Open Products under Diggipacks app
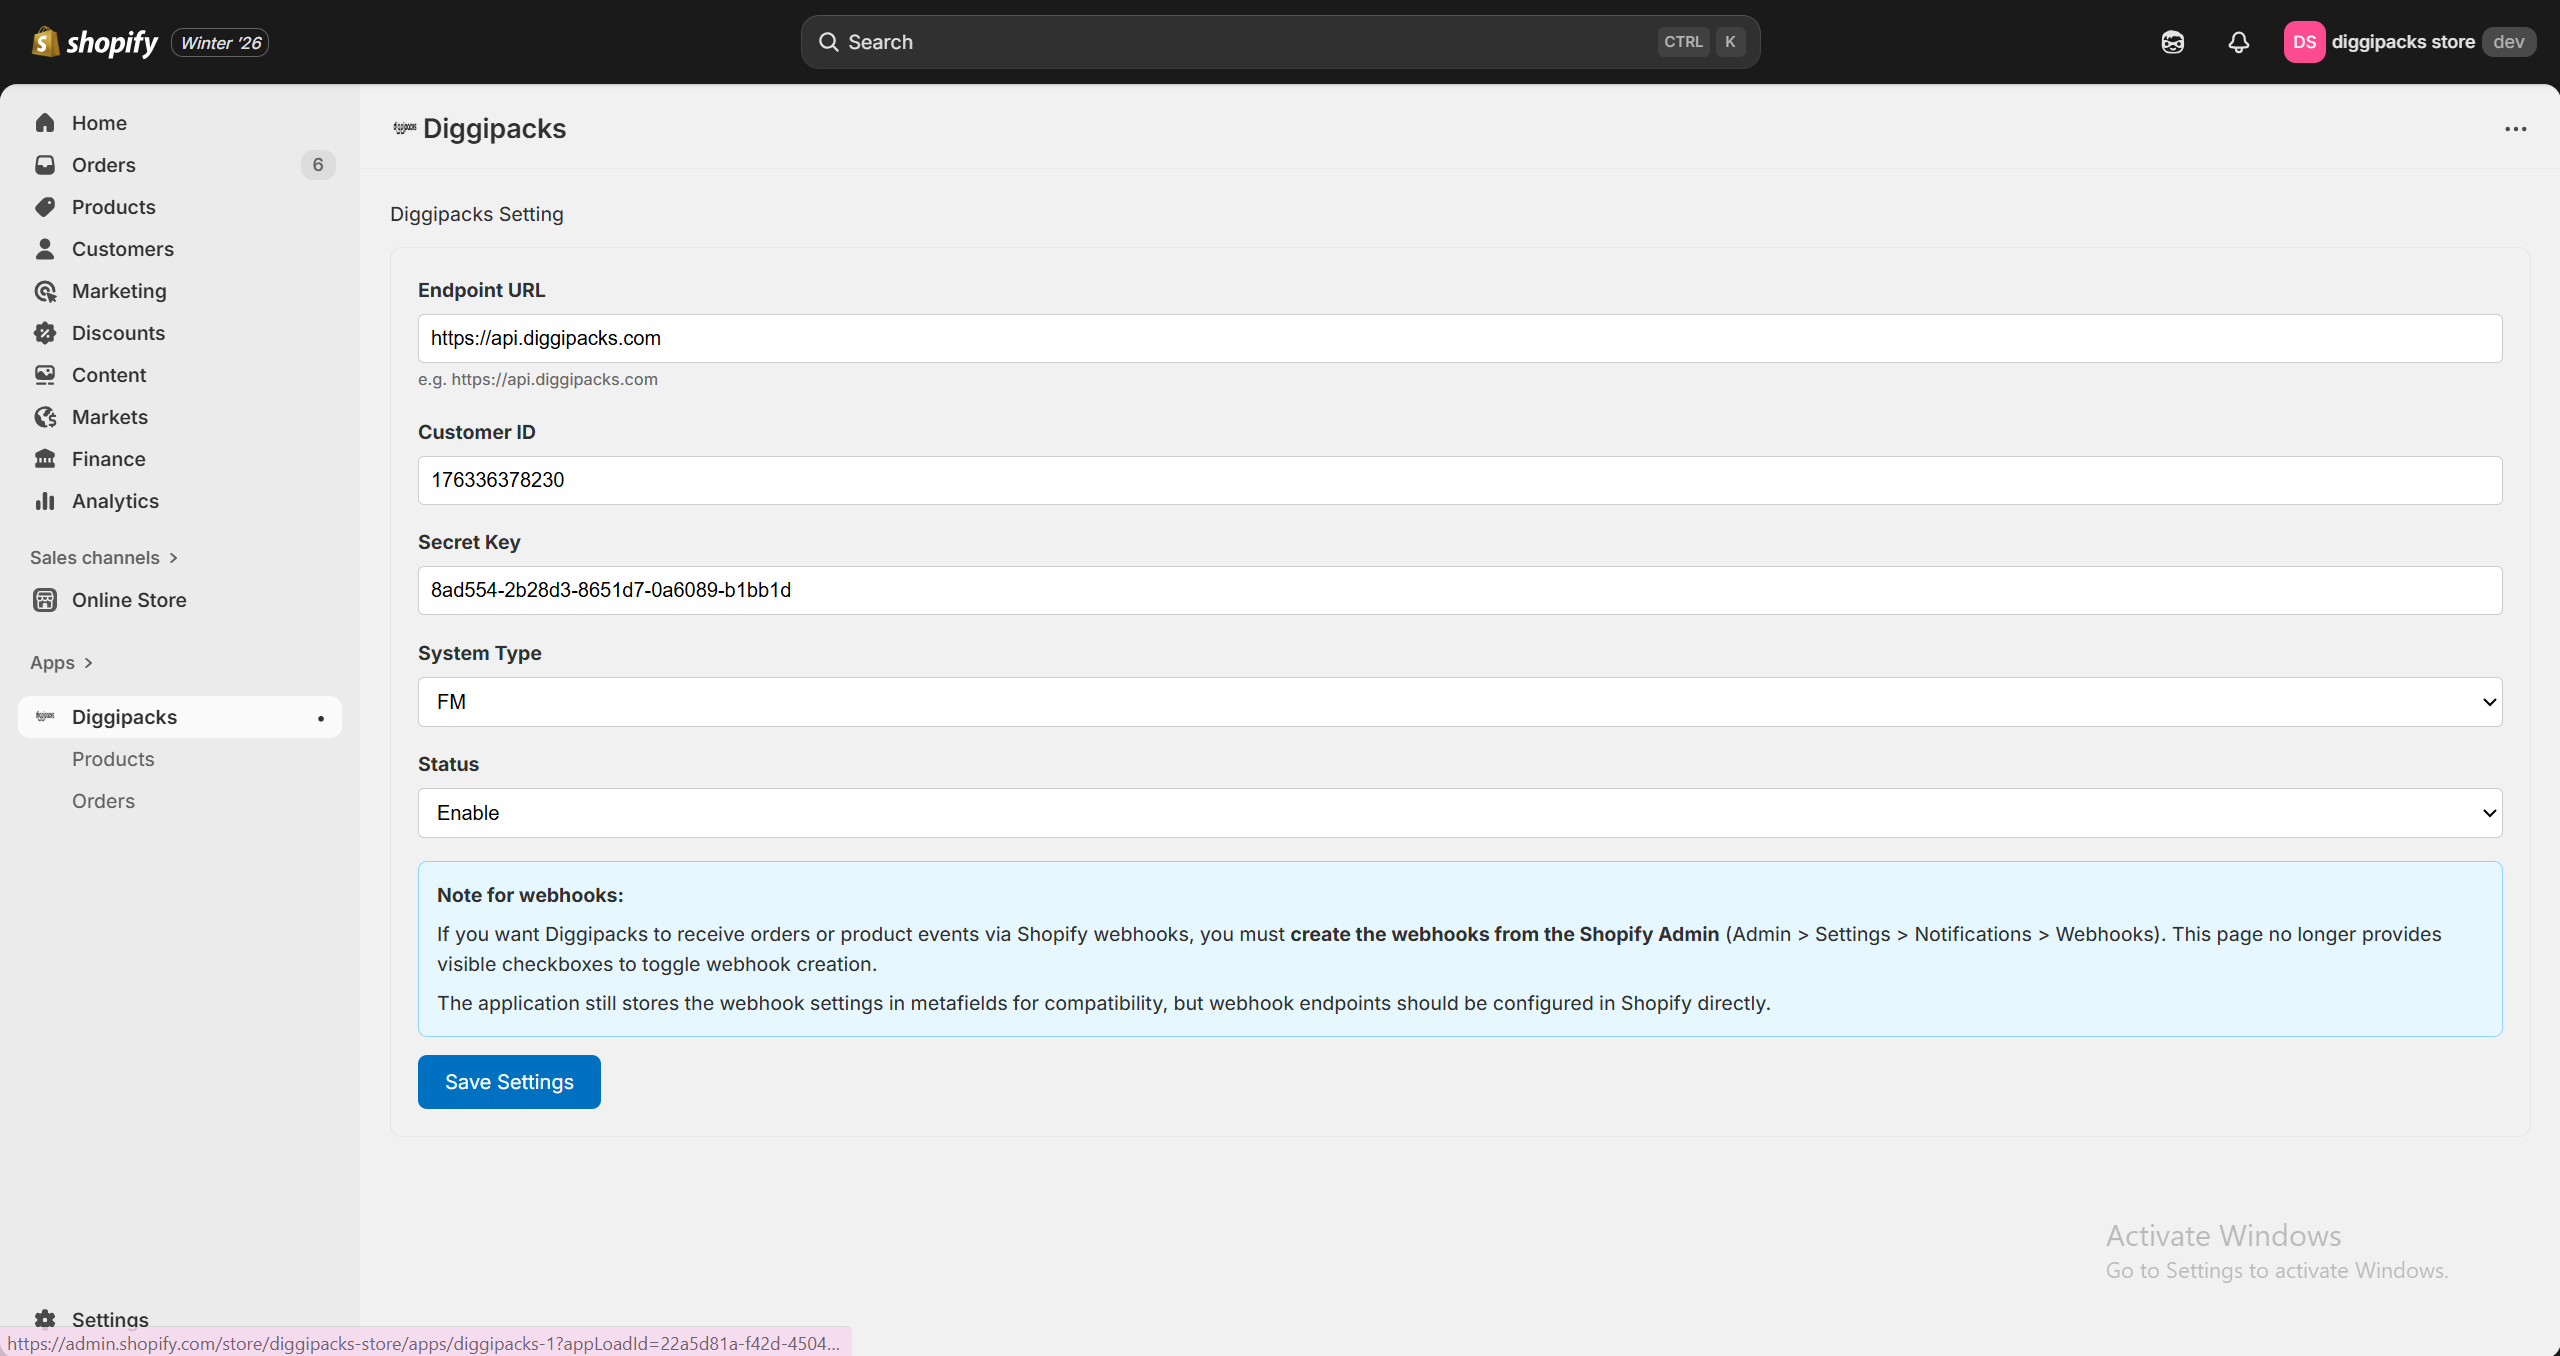Screen dimensions: 2560x1356 point(113,759)
